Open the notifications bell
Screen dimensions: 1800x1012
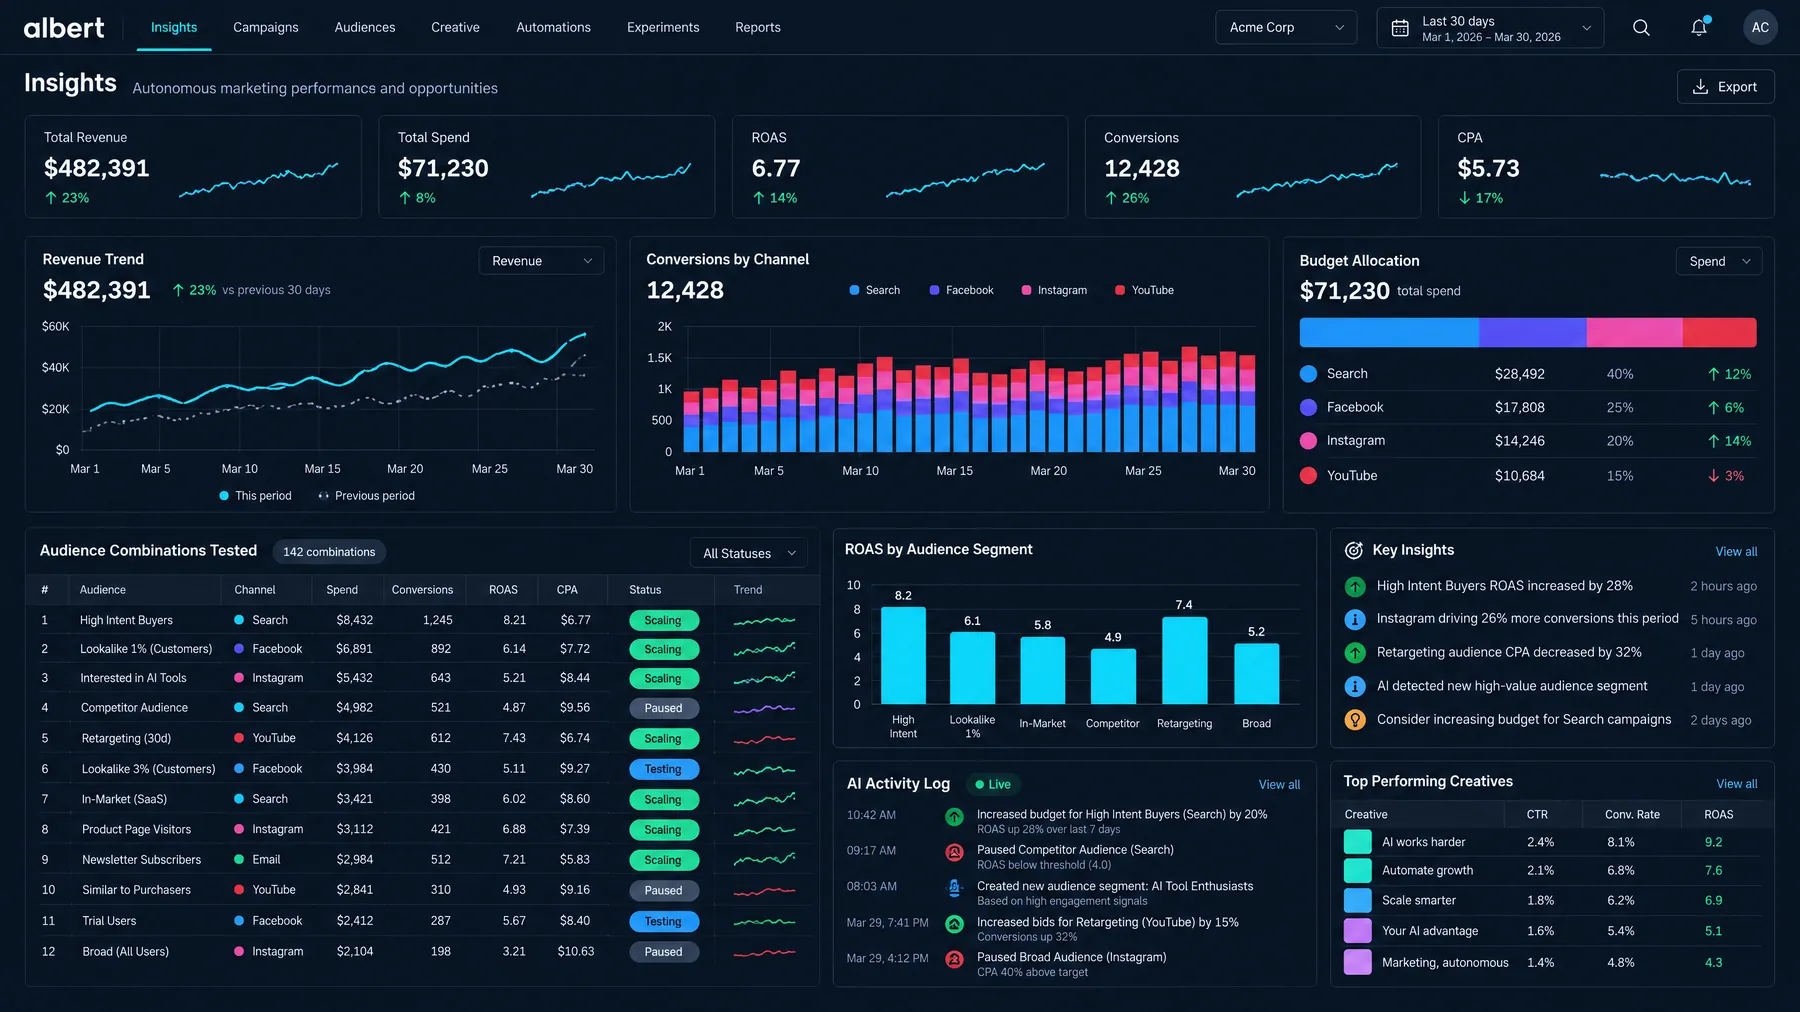1699,28
